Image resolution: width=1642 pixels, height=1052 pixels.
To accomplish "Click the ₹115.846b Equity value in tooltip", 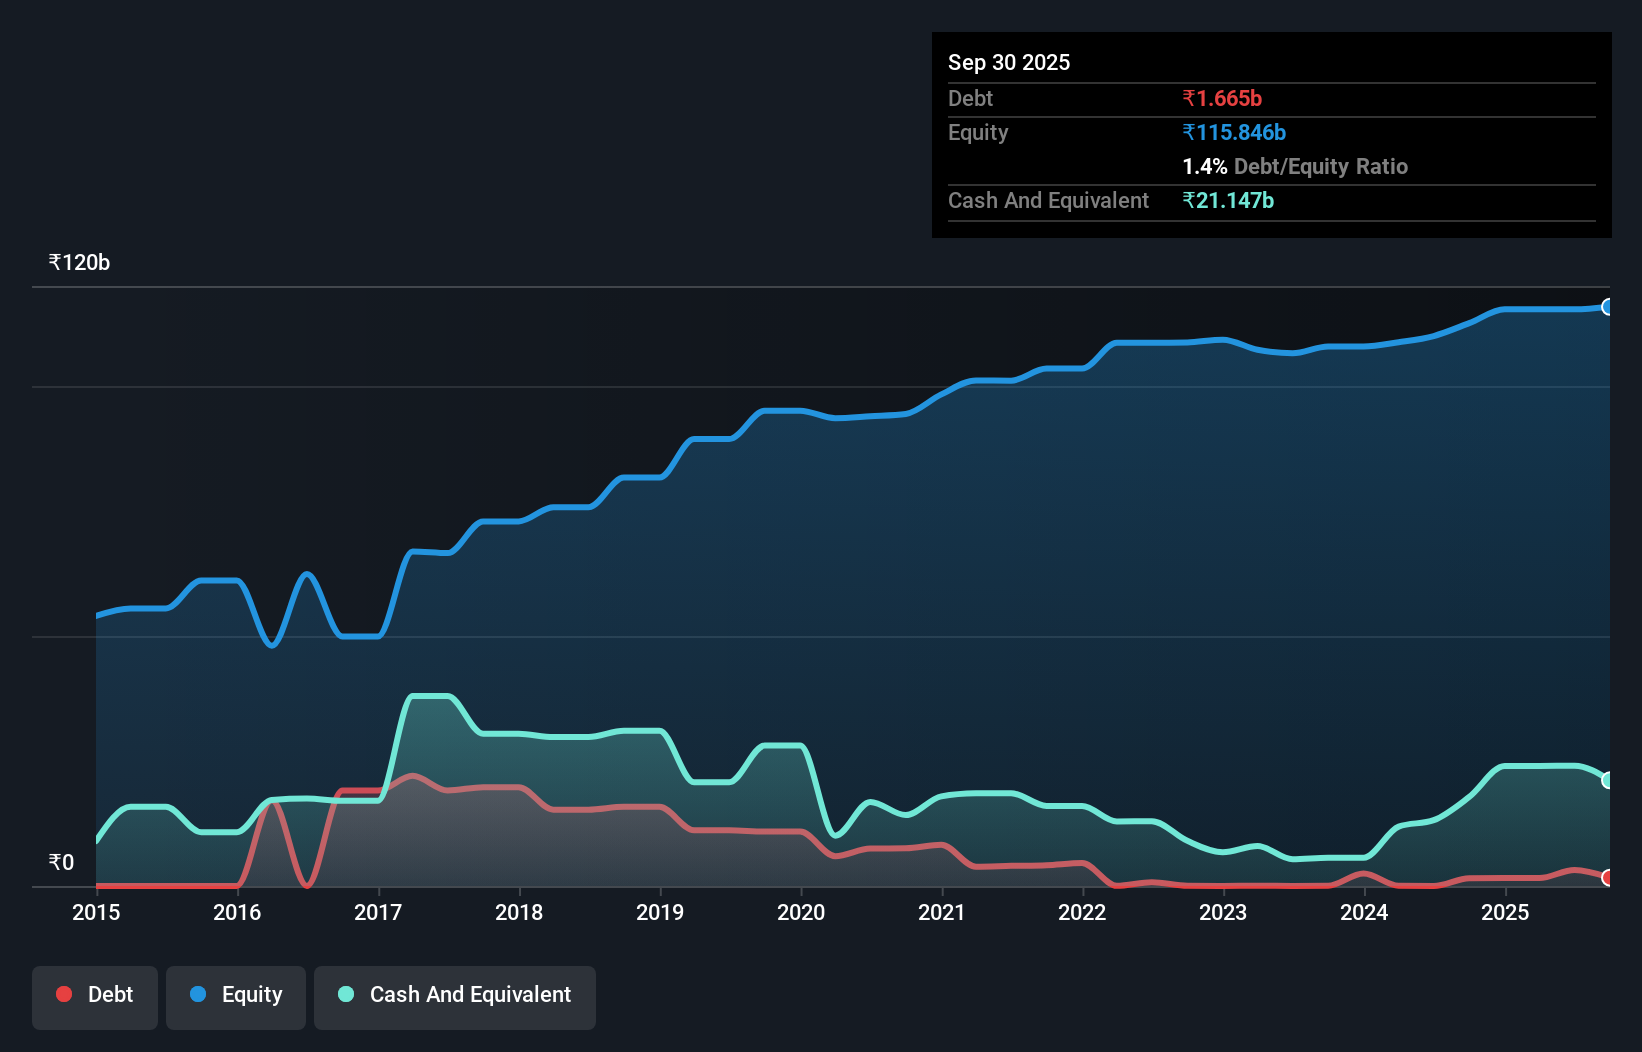I will pyautogui.click(x=1234, y=133).
